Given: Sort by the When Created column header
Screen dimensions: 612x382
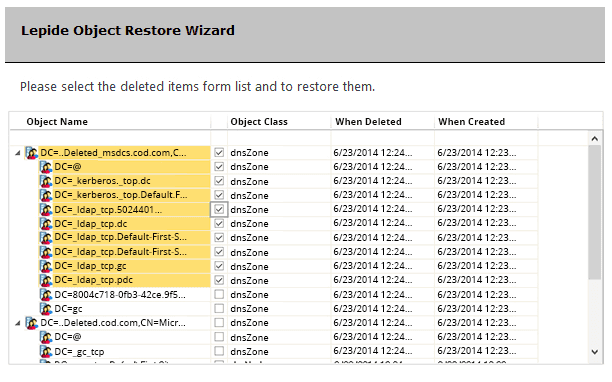Looking at the screenshot, I should [471, 122].
